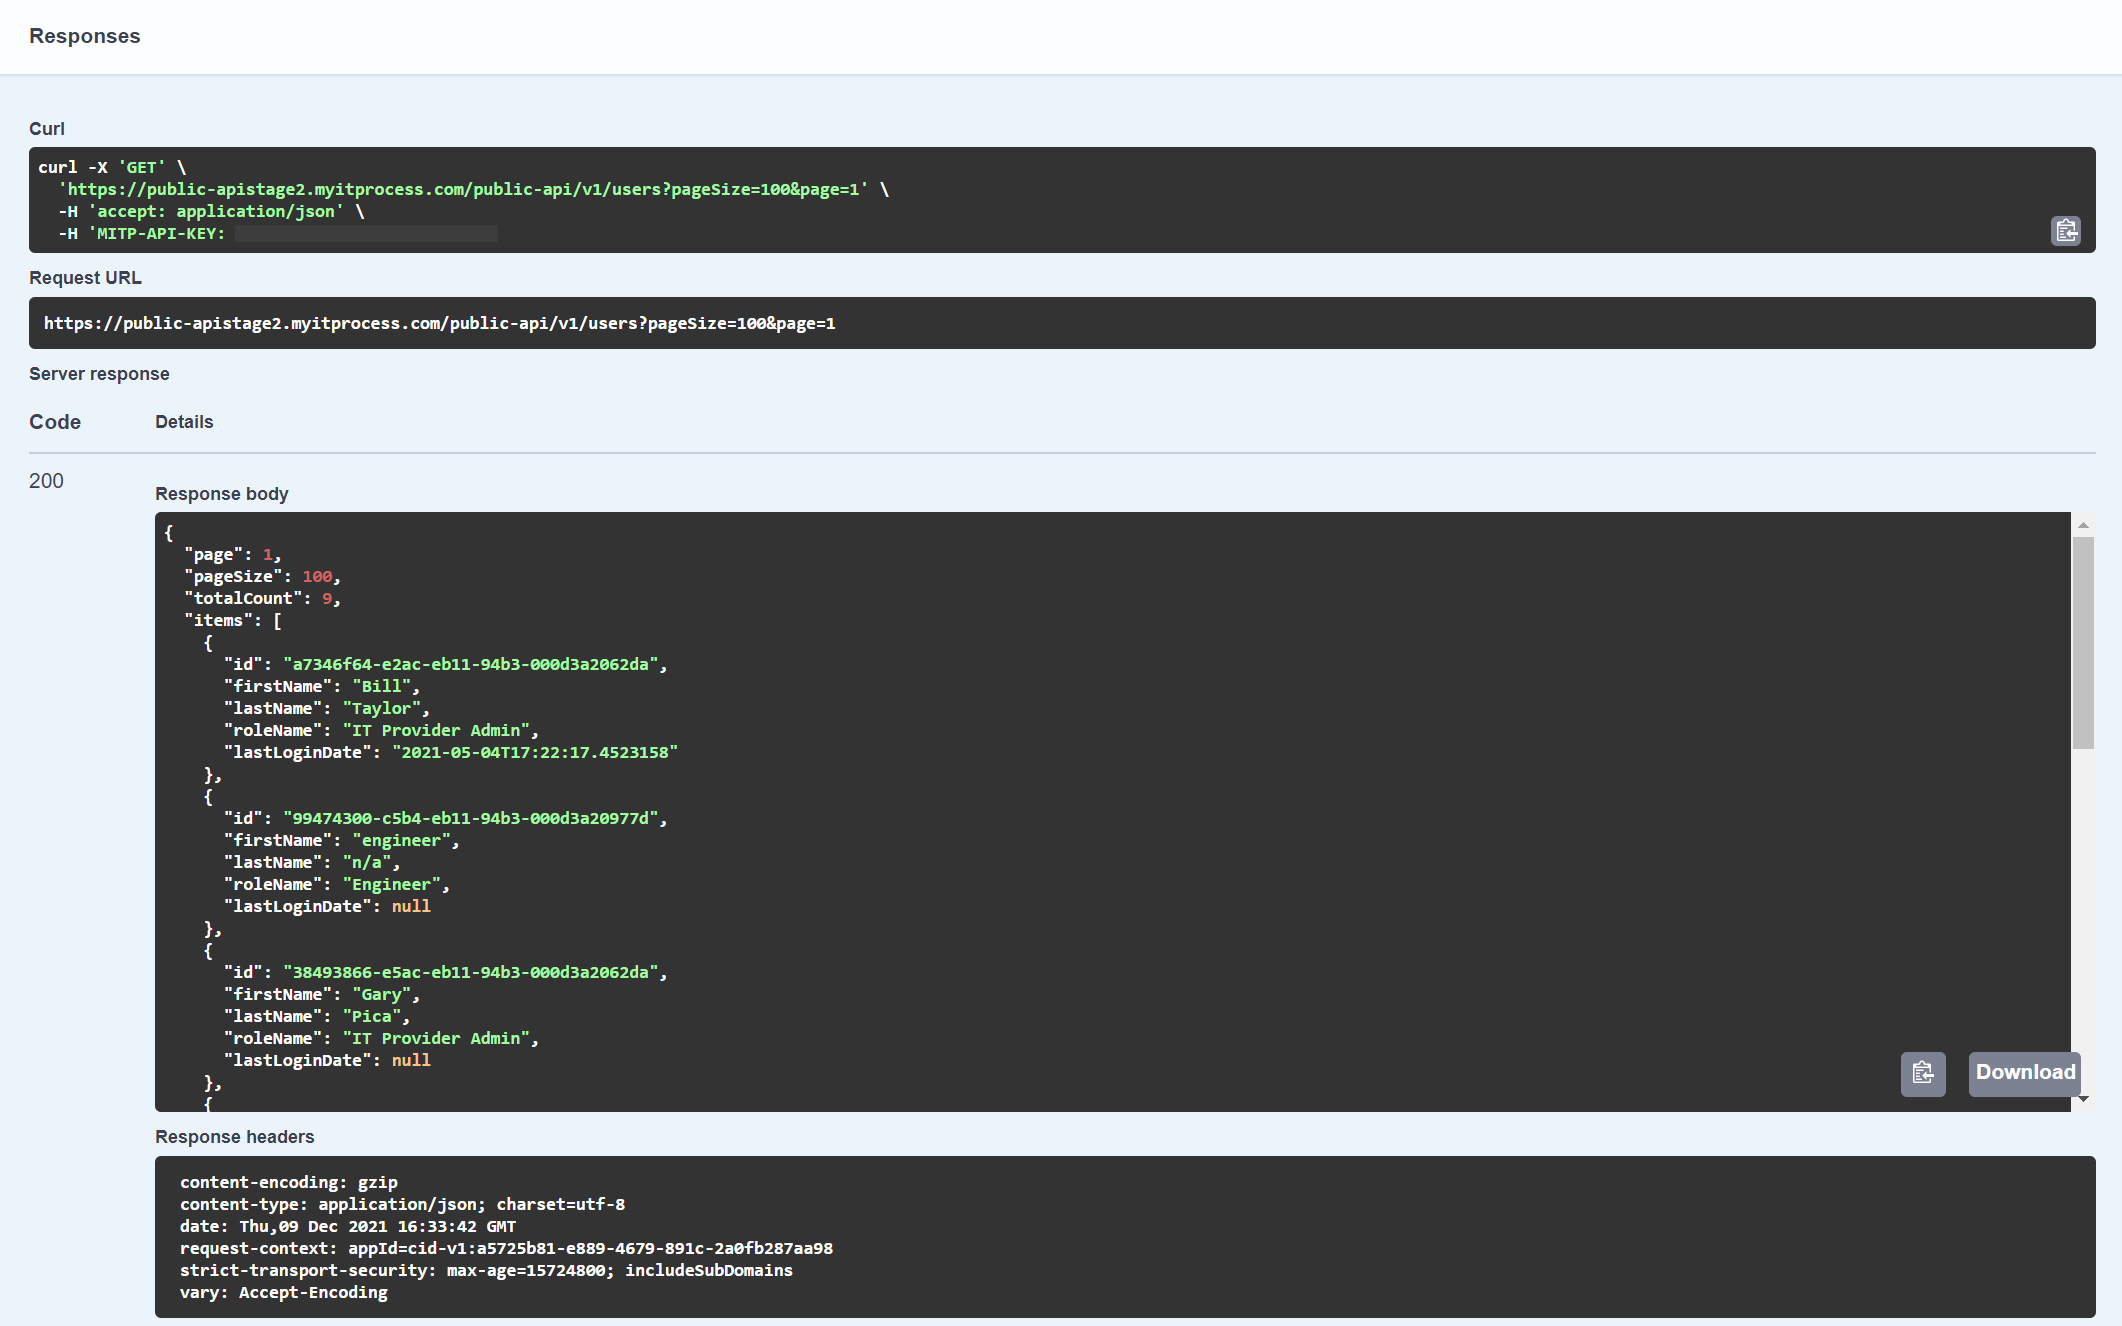Click the firstName "engineer" line
The width and height of the screenshot is (2122, 1326).
341,840
